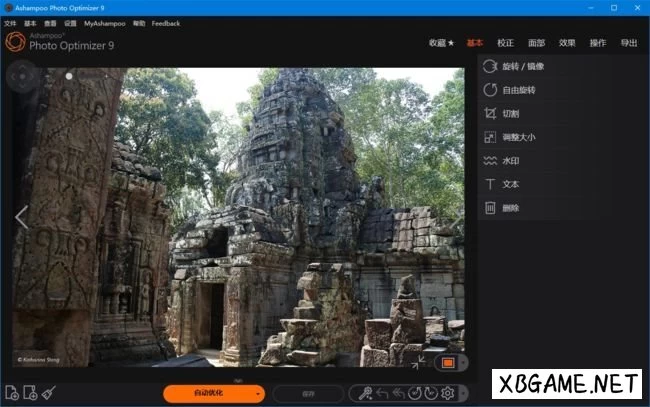This screenshot has height=407, width=650.
Task: Toggle the orange view mode button
Action: 447,362
